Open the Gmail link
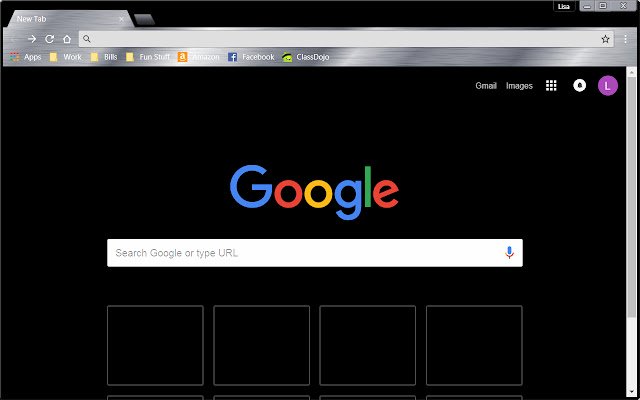Image resolution: width=640 pixels, height=400 pixels. click(x=486, y=86)
